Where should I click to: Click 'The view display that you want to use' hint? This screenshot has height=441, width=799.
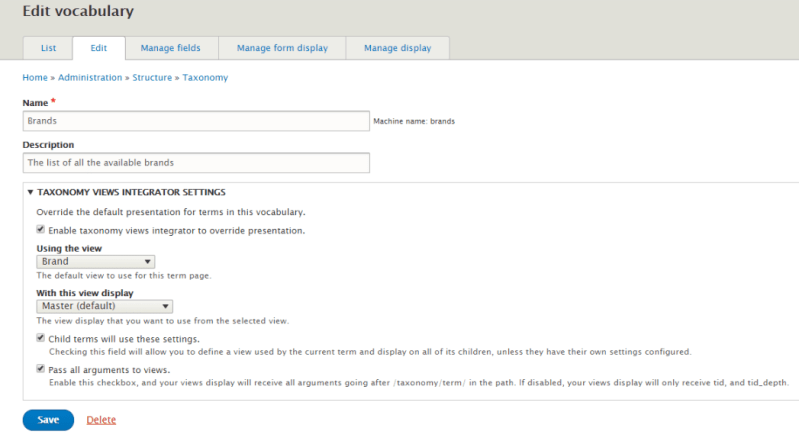click(x=163, y=321)
